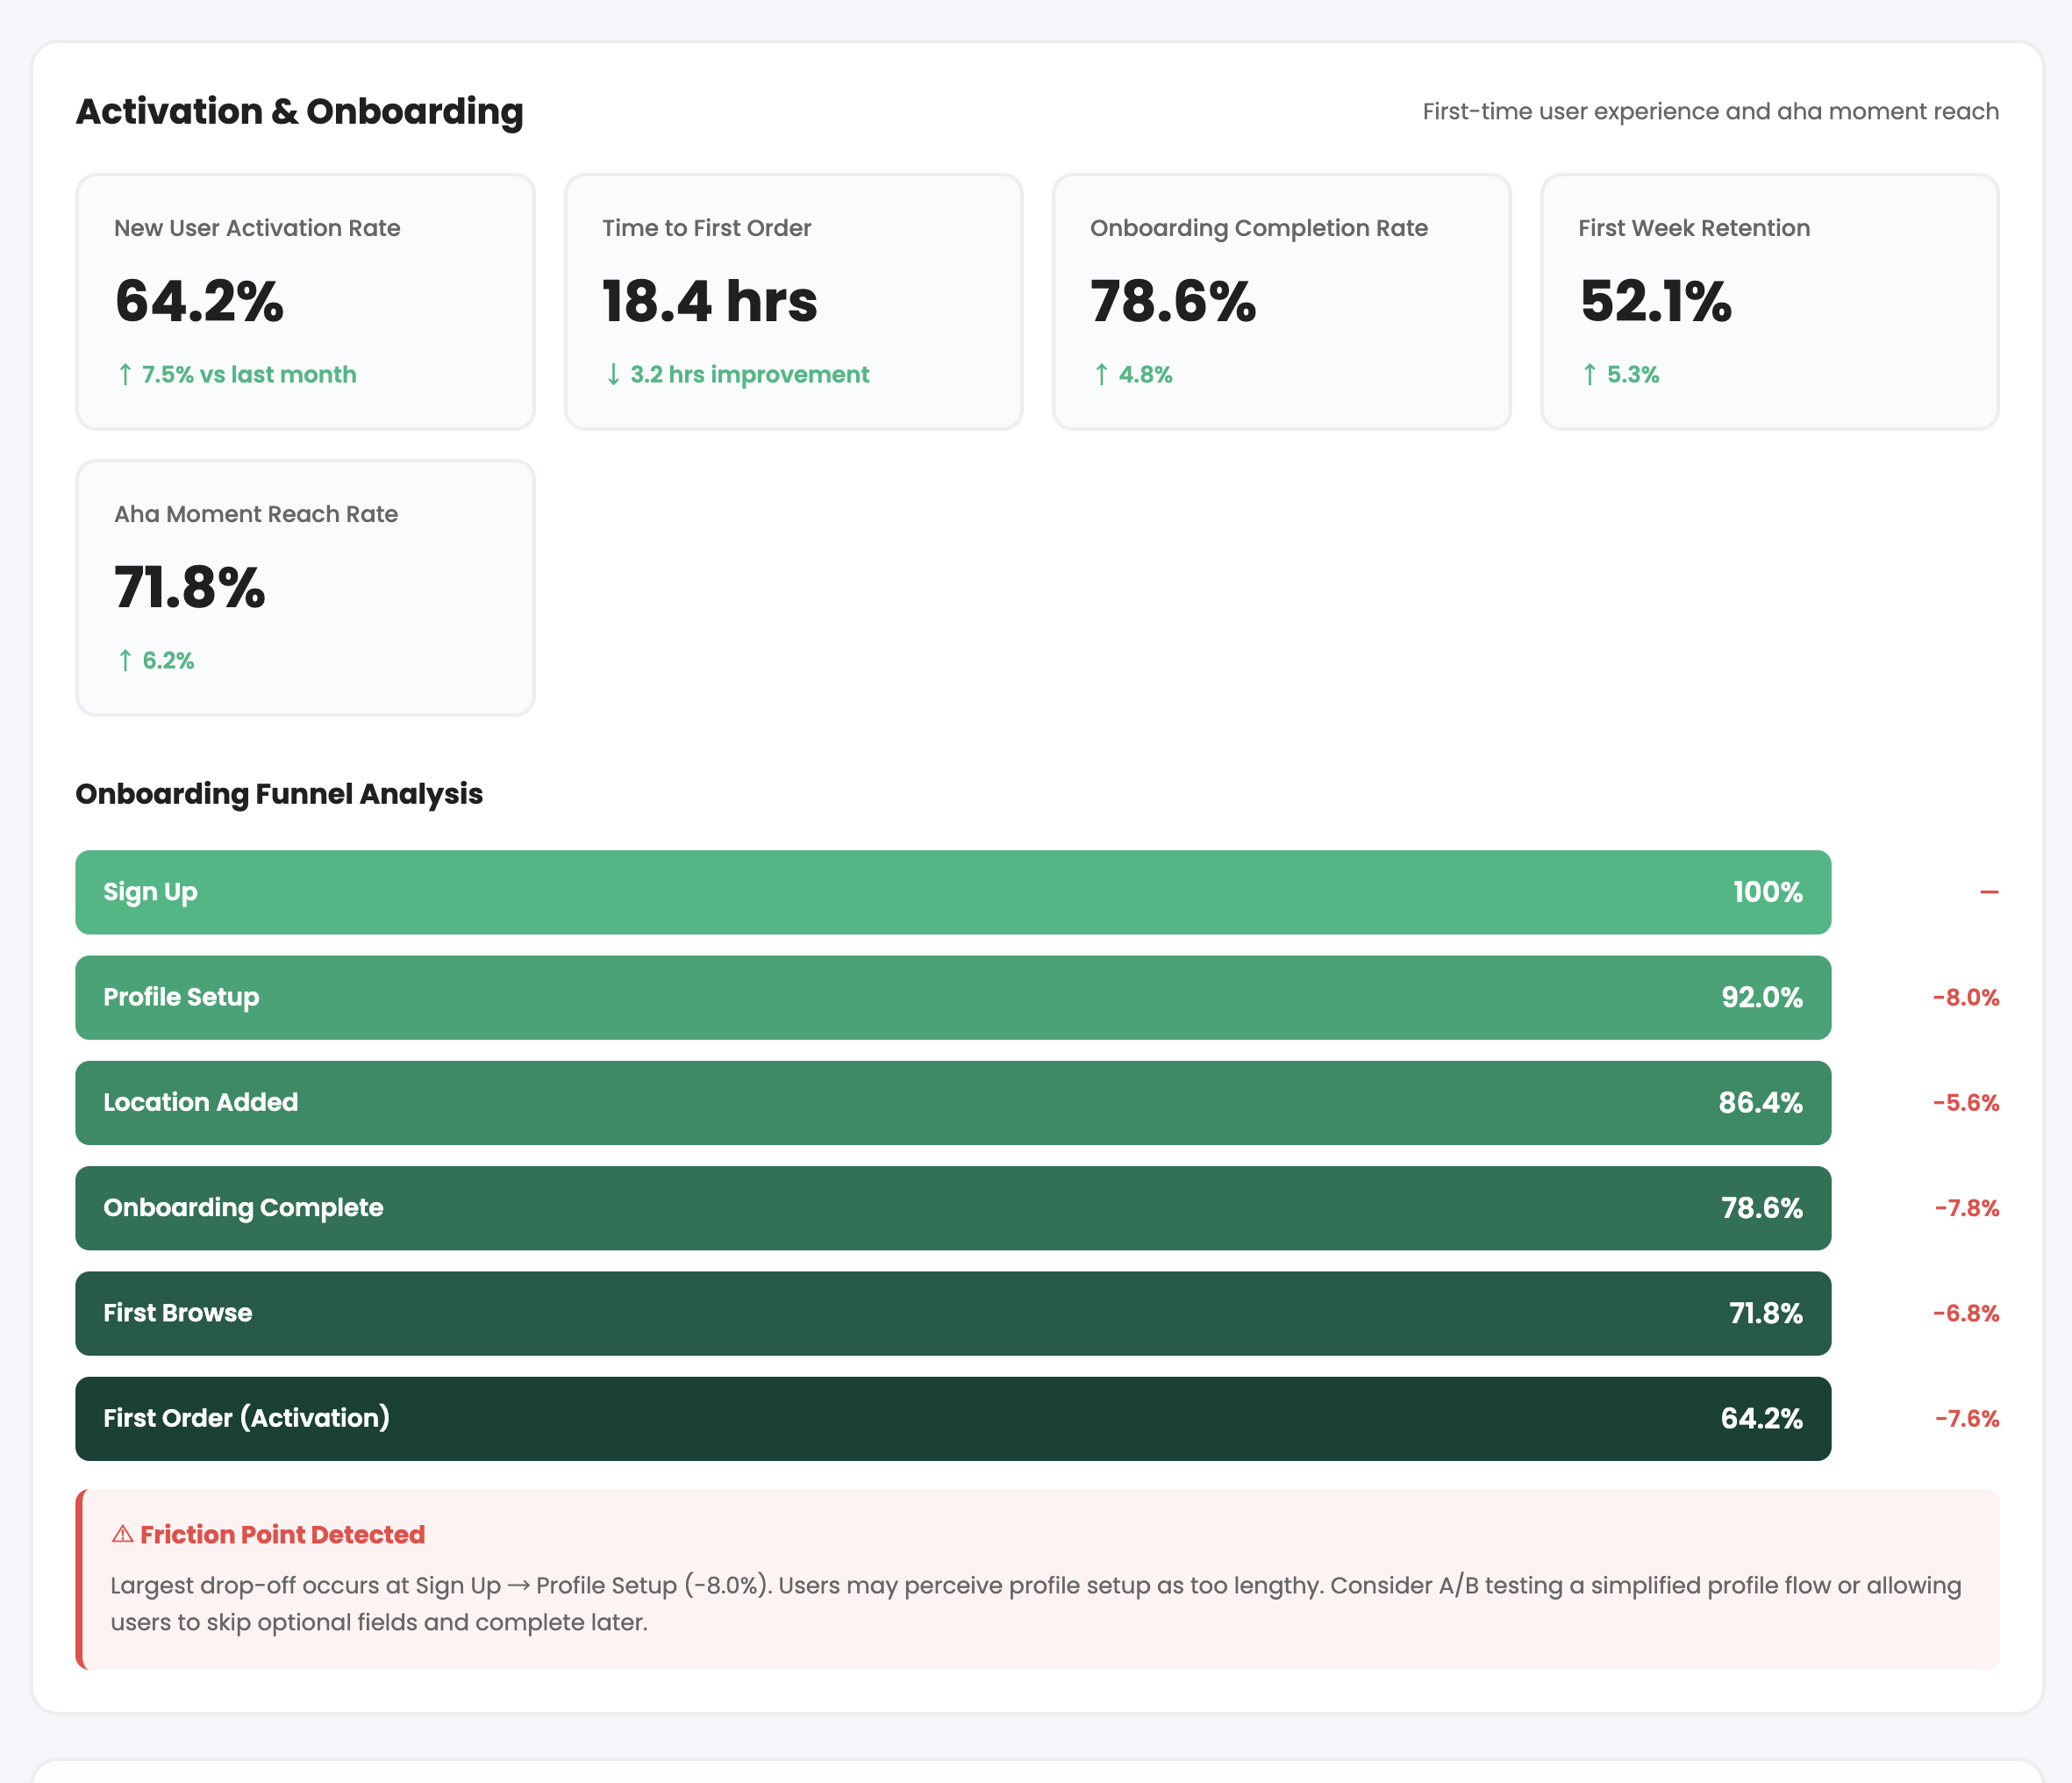Screen dimensions: 2072x1783
Task: Click the warning icon in Friction Point Detected
Action: coord(121,1533)
